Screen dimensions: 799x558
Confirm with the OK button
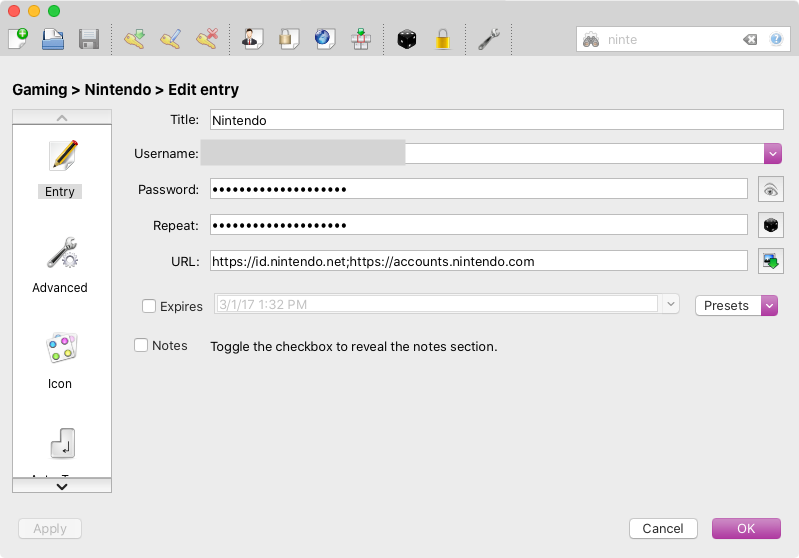pyautogui.click(x=746, y=528)
